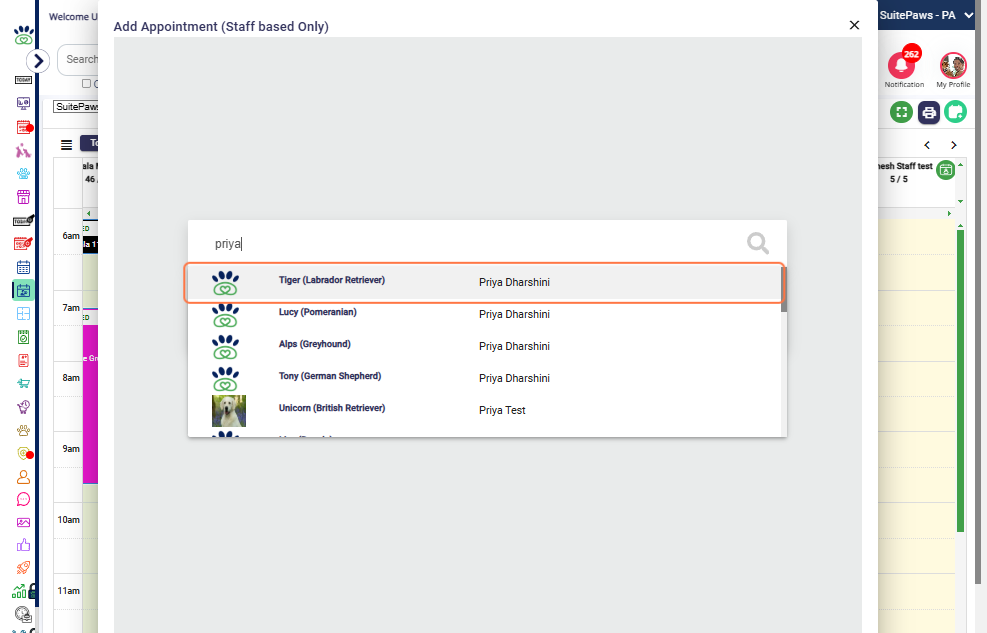Open the pink dog walking sidebar icon
This screenshot has width=987, height=633.
(23, 150)
